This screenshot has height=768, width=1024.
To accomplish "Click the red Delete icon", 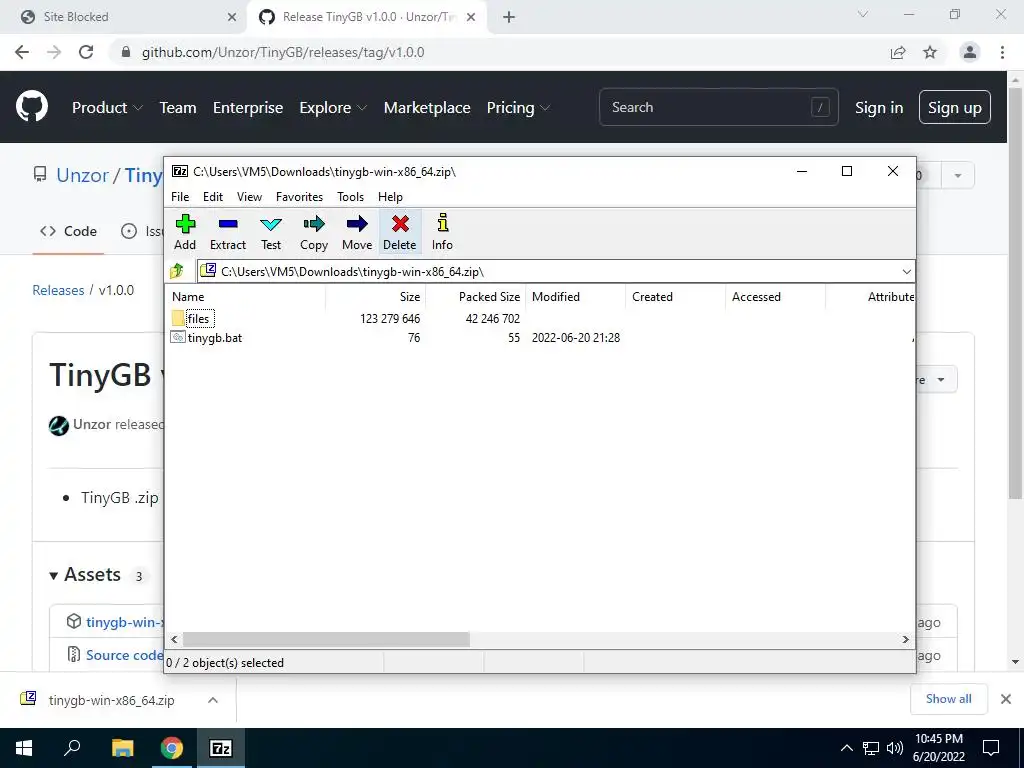I will coord(400,232).
